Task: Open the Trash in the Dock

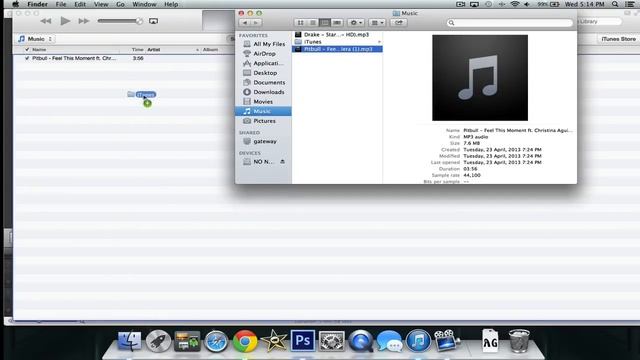Action: (x=519, y=341)
